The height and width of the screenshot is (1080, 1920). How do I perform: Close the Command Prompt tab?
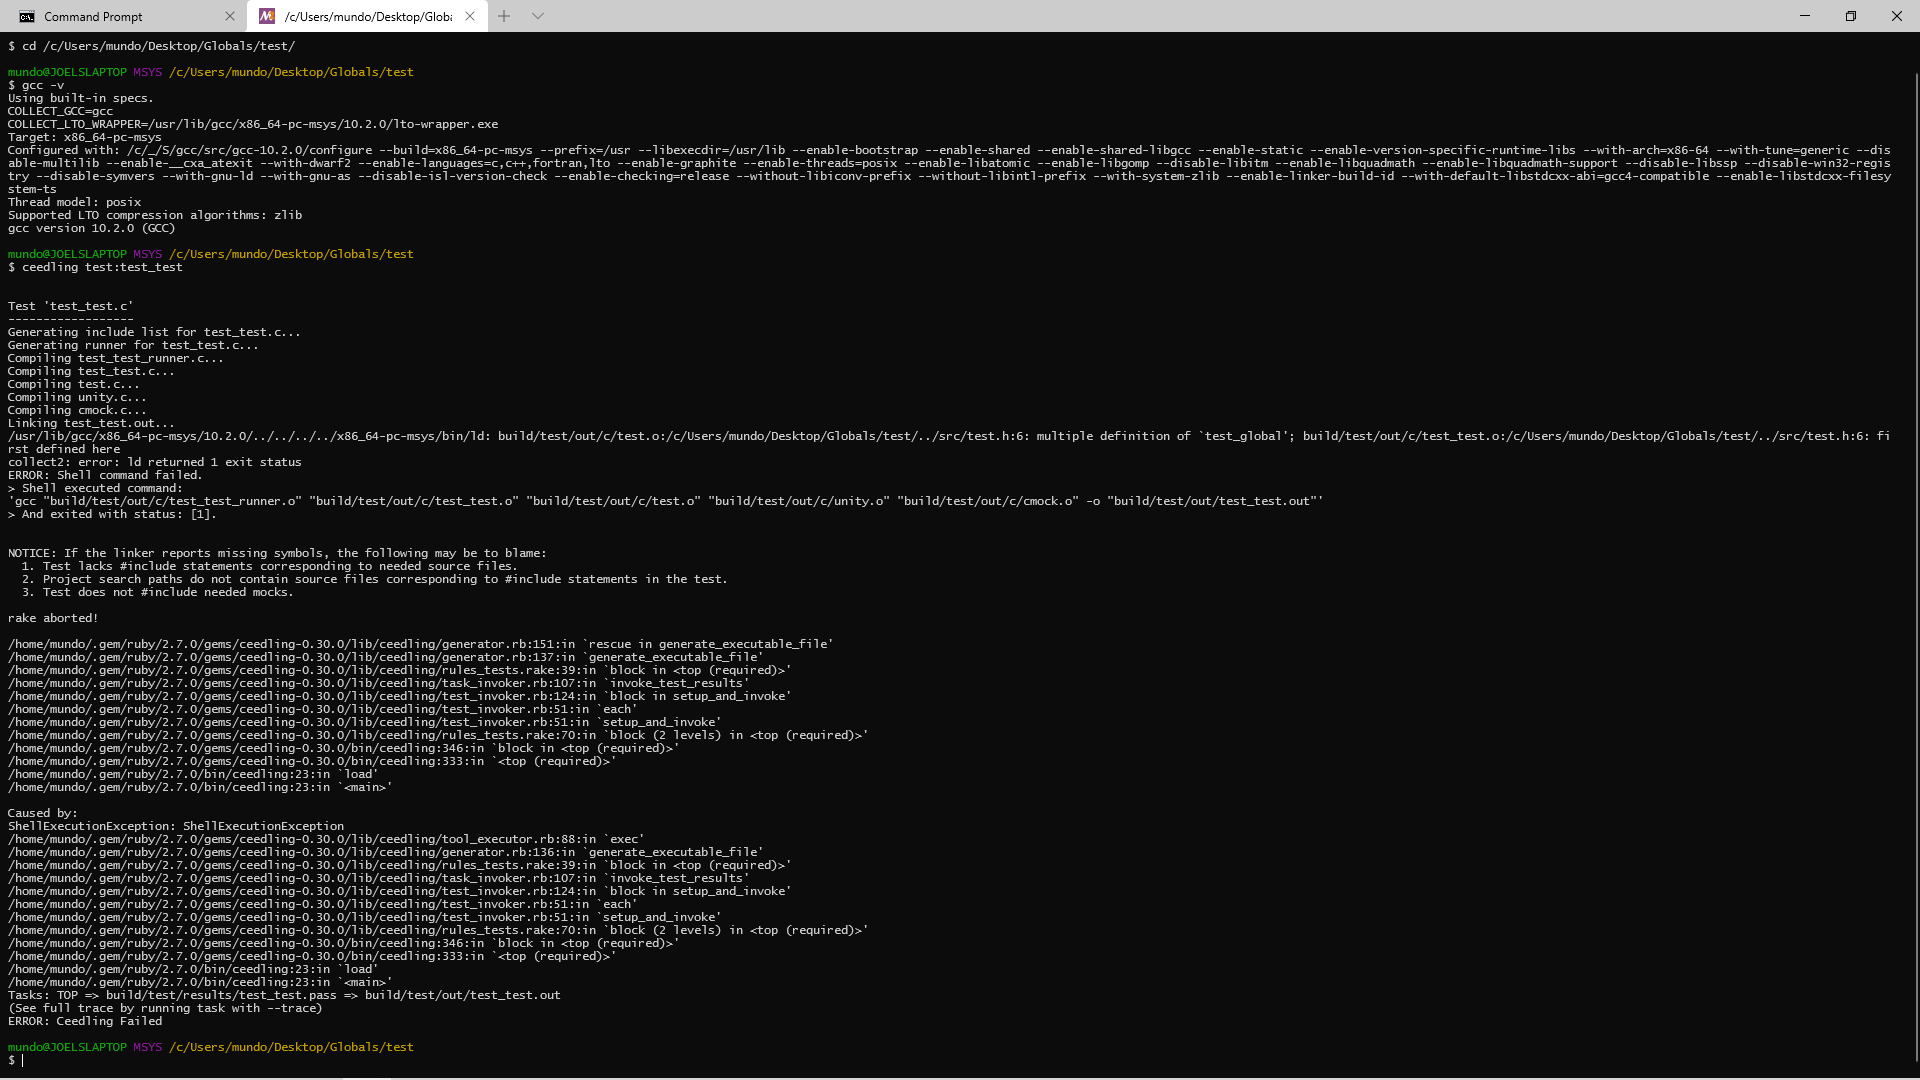coord(230,16)
